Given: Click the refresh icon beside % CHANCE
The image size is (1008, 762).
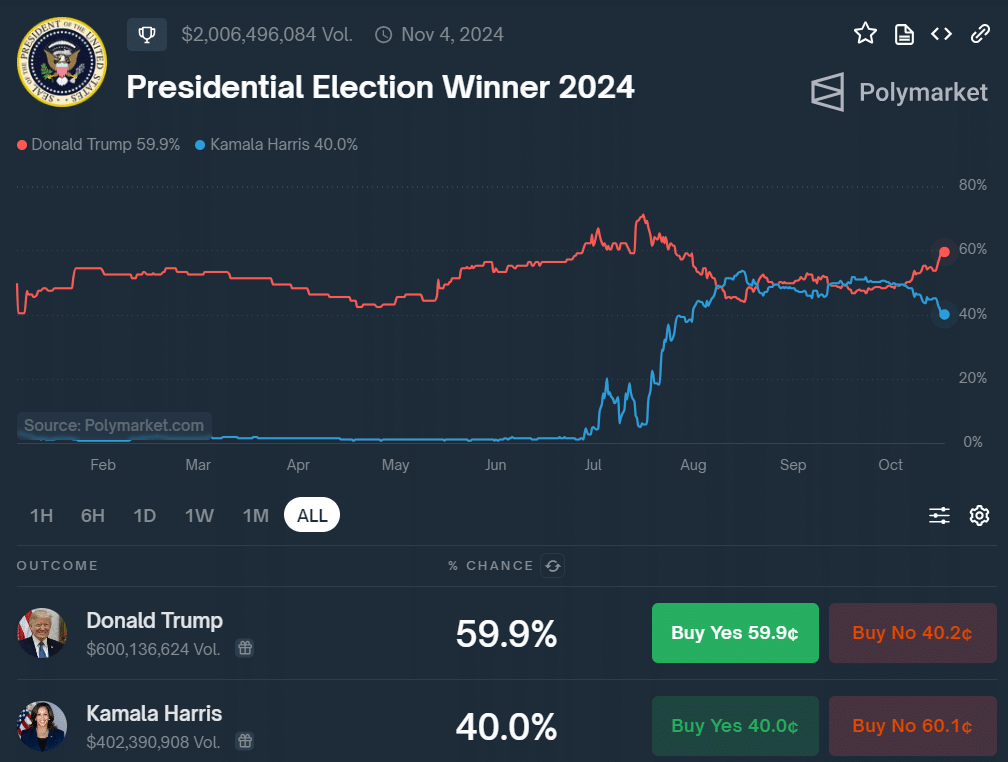Looking at the screenshot, I should click(x=553, y=566).
